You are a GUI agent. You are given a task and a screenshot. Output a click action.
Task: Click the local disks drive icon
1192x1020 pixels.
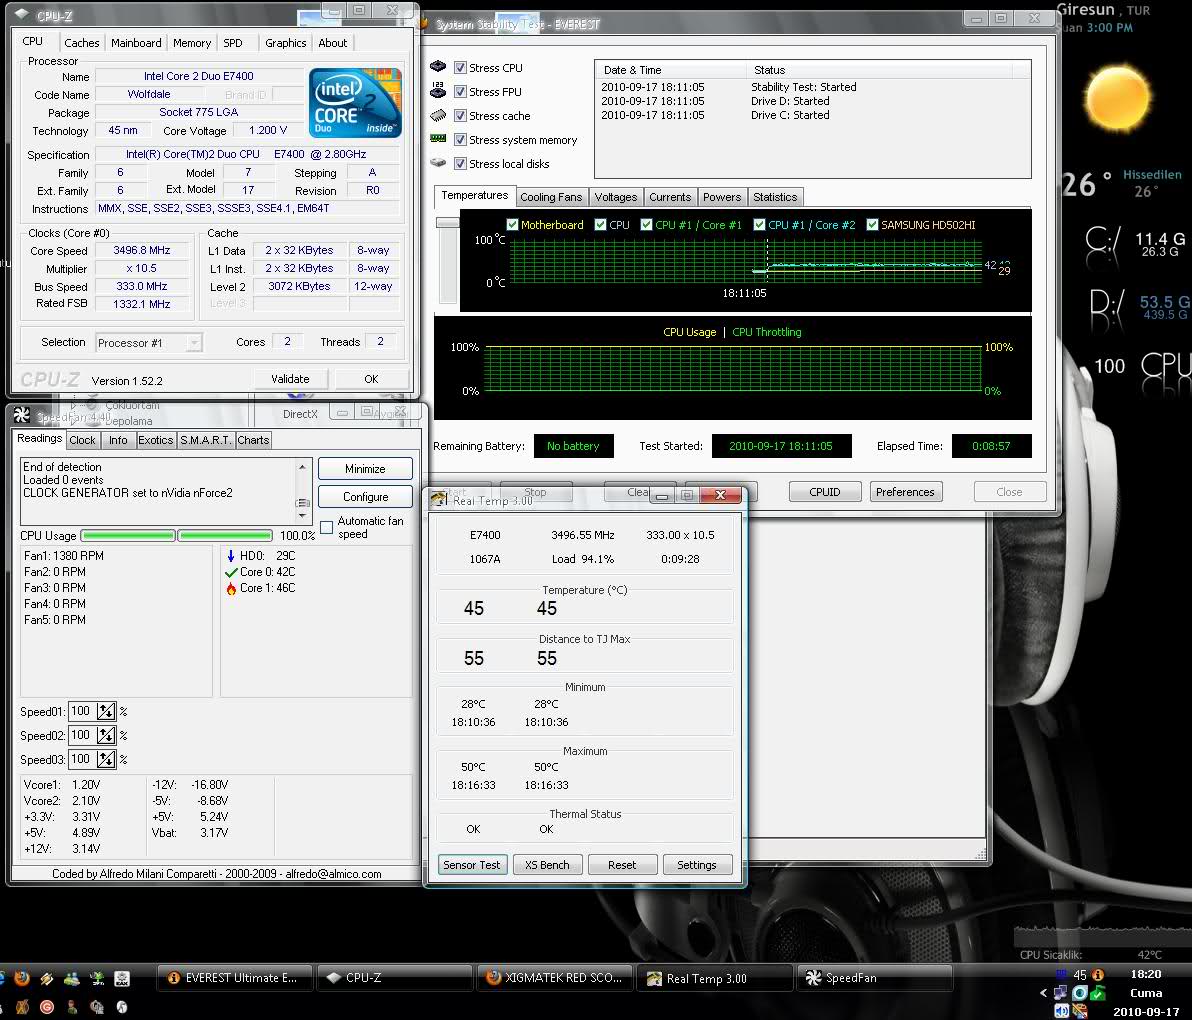tap(438, 163)
